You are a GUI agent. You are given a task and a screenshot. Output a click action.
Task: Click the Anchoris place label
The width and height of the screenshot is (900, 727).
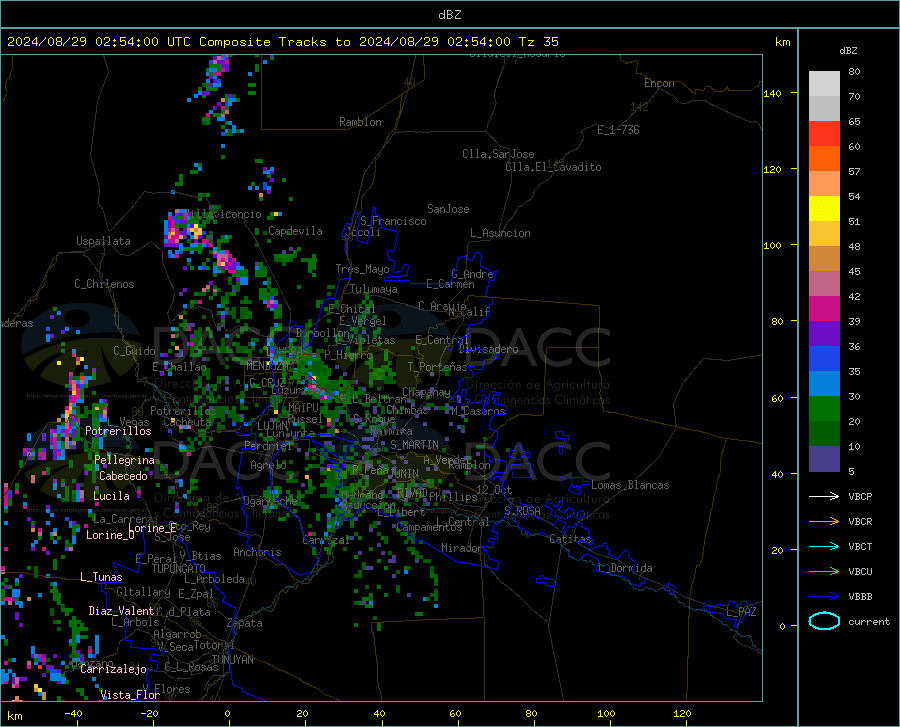click(x=257, y=553)
